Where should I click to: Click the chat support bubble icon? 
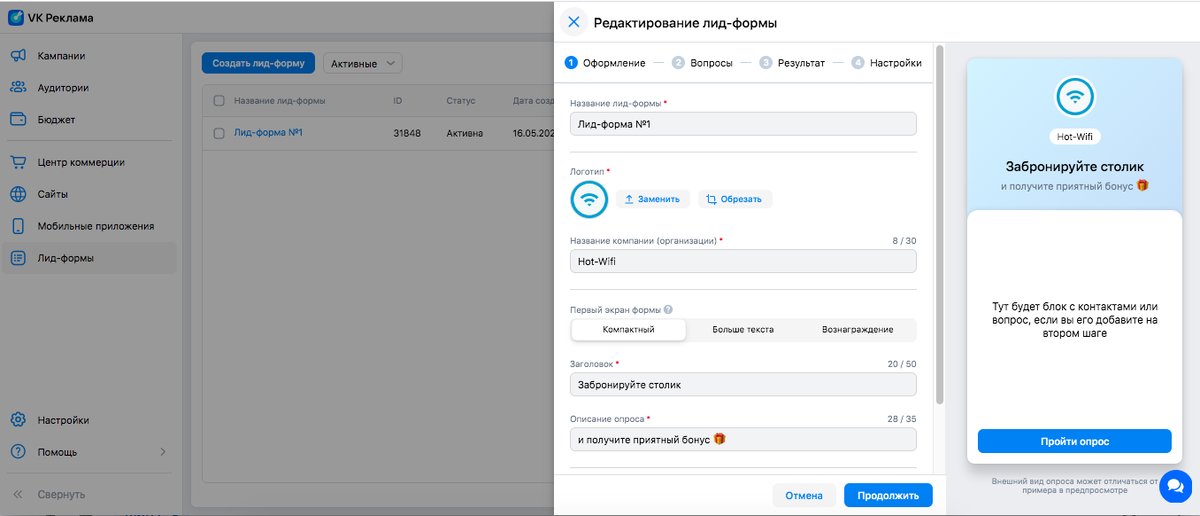point(1174,485)
